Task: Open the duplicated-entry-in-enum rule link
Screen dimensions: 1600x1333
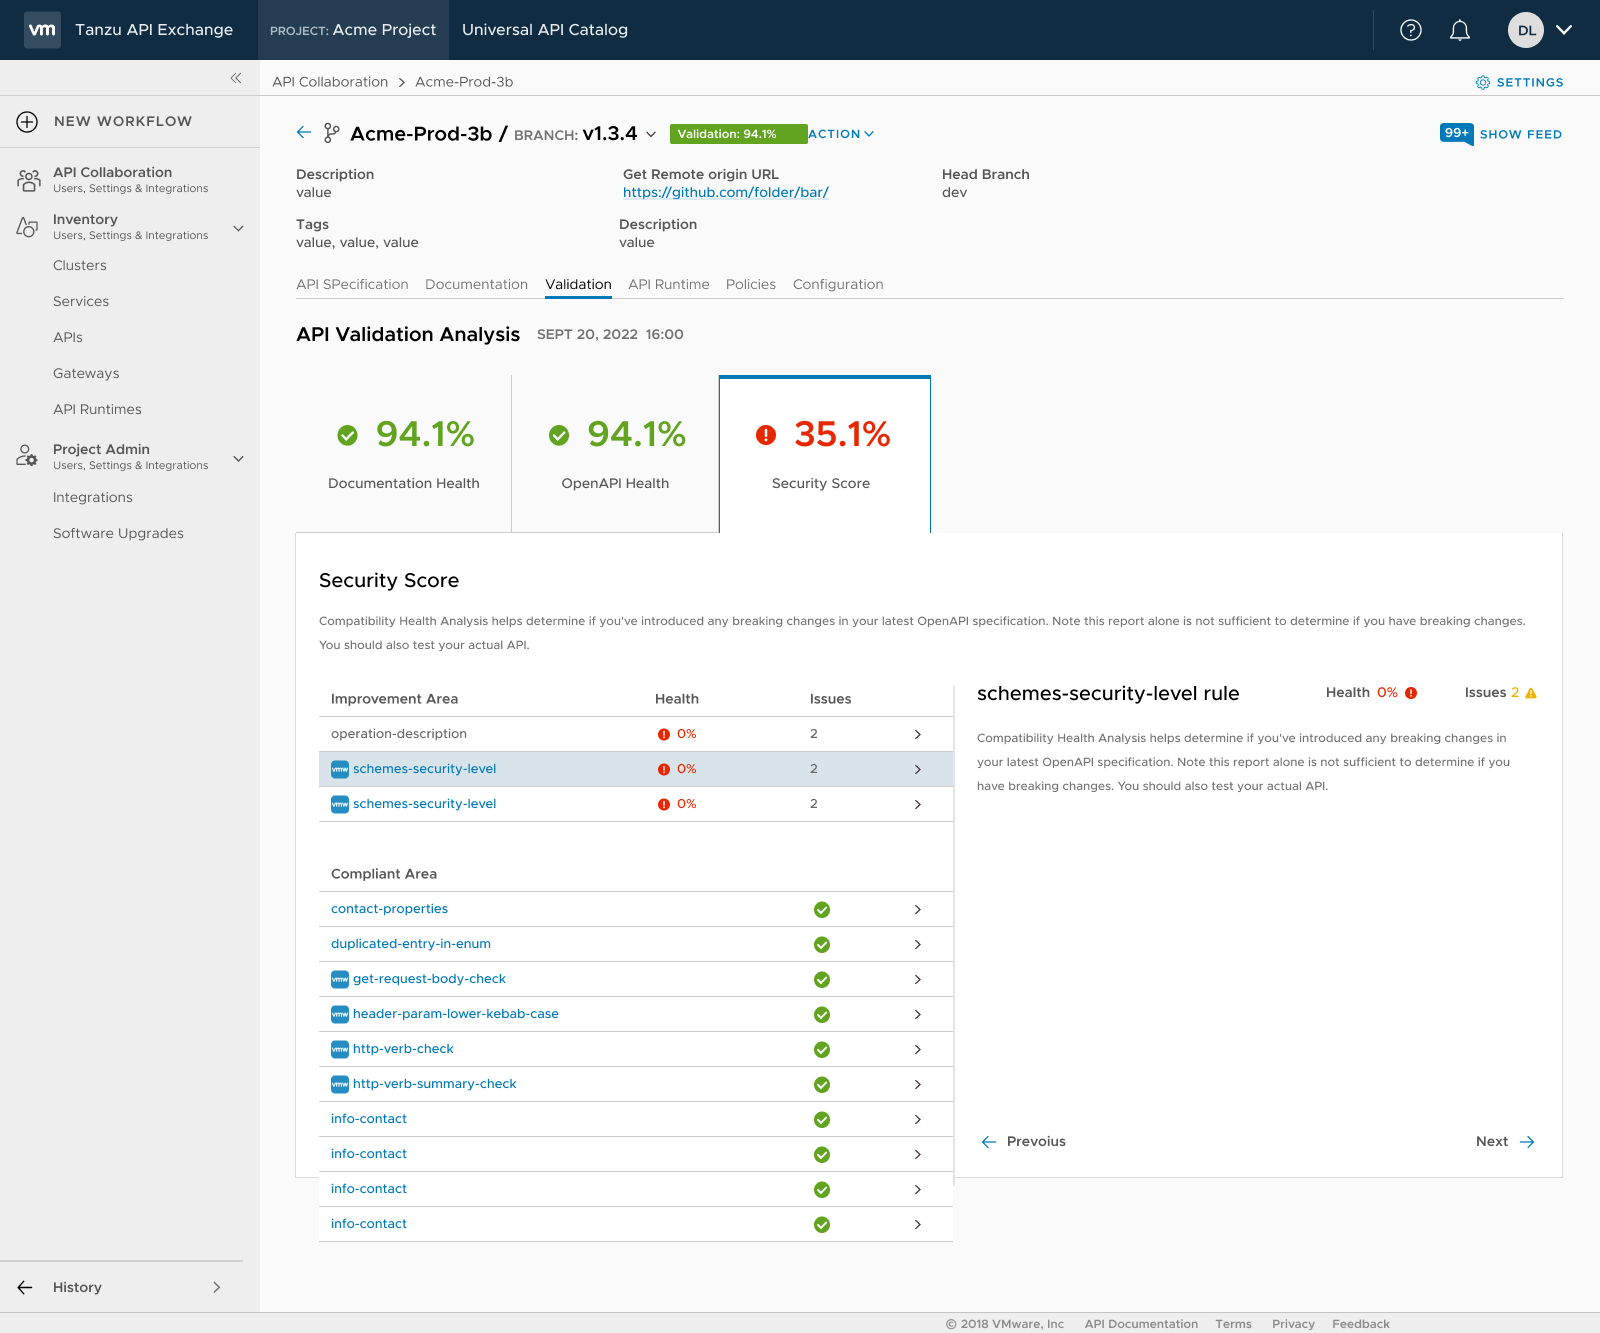Action: click(x=411, y=944)
